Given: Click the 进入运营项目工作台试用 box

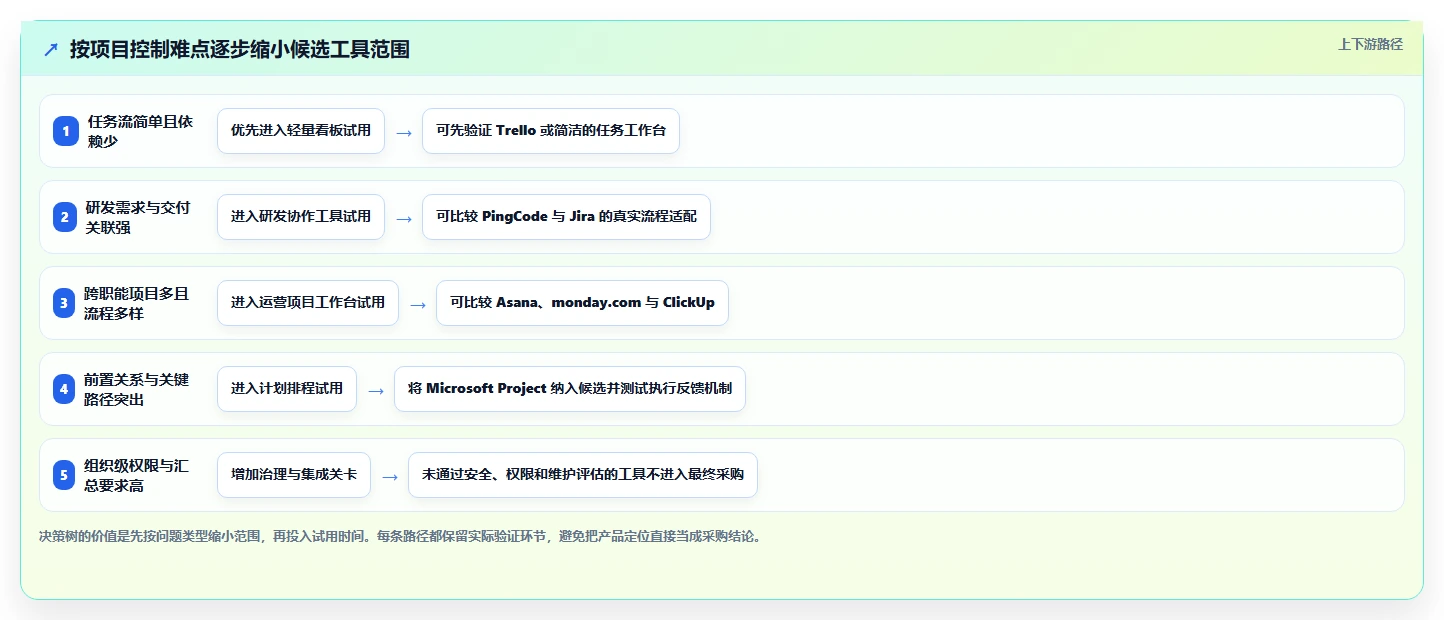Looking at the screenshot, I should (308, 303).
